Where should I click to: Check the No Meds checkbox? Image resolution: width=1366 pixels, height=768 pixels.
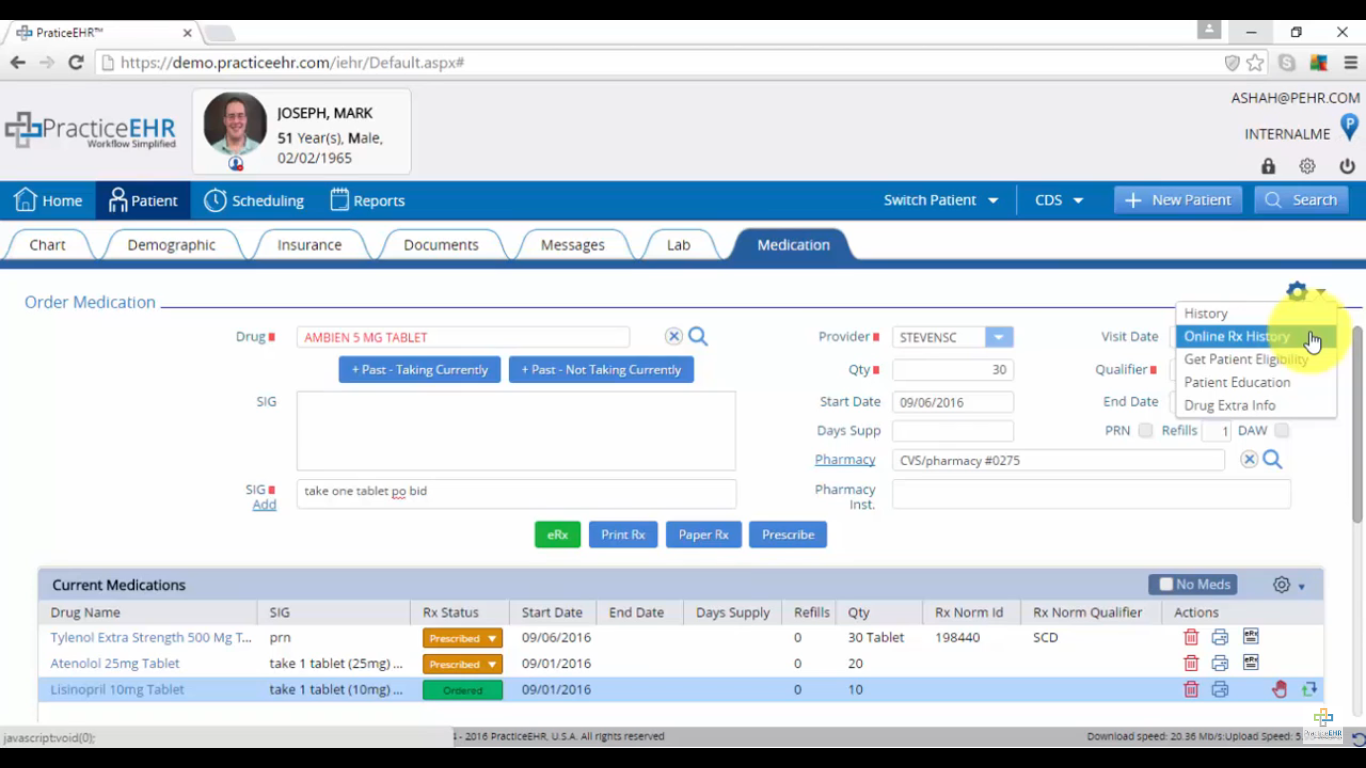(1166, 585)
